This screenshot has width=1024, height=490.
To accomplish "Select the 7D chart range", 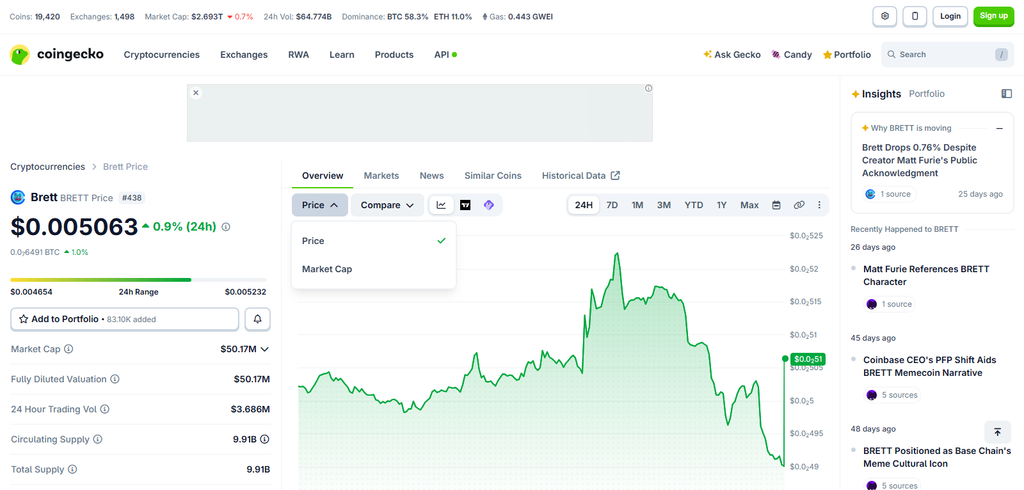I will (612, 205).
